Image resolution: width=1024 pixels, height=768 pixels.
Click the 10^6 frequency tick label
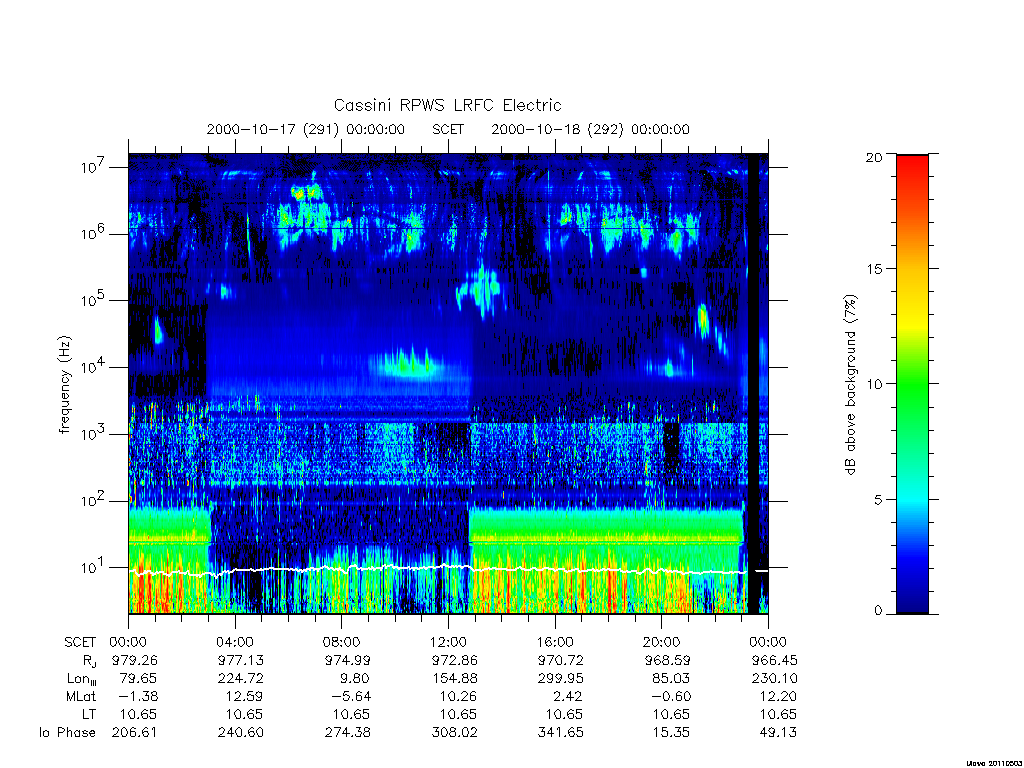pos(93,234)
